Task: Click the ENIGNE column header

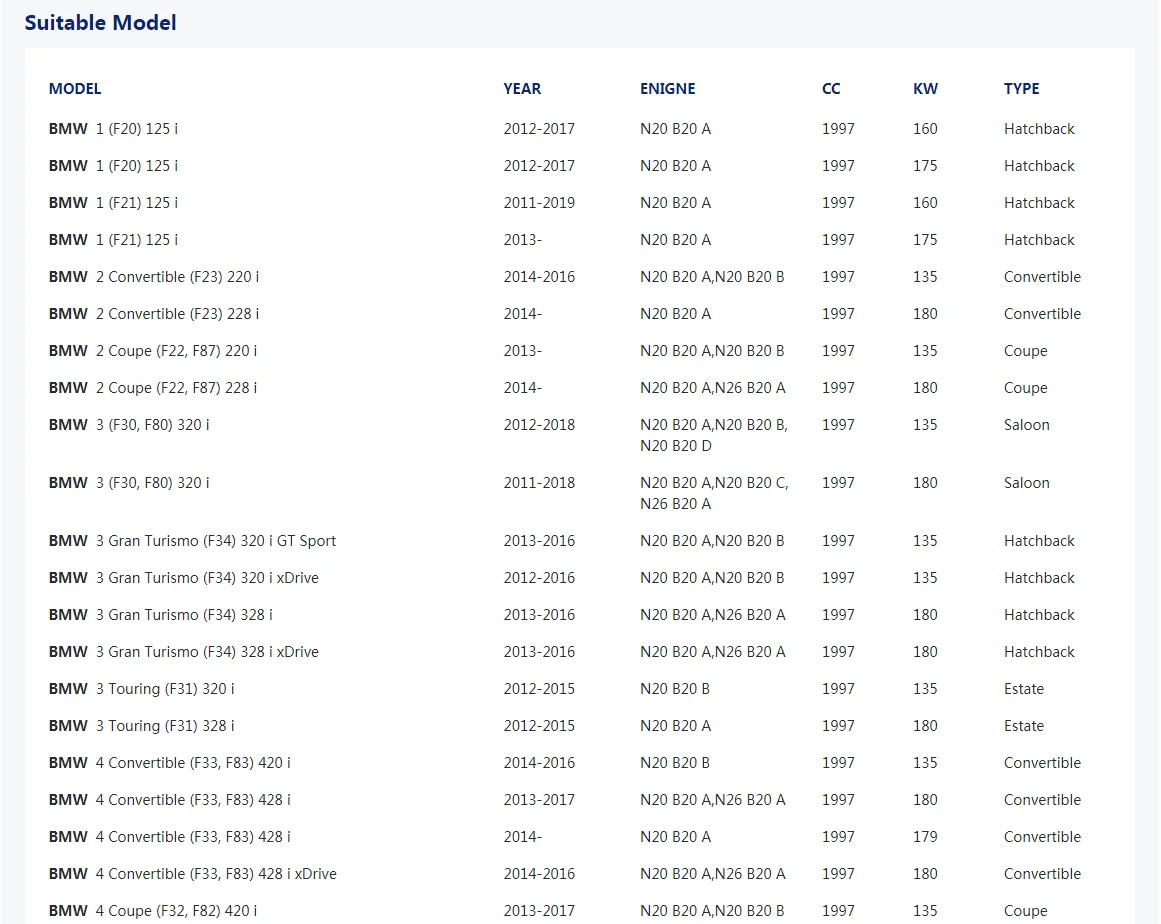Action: (667, 89)
